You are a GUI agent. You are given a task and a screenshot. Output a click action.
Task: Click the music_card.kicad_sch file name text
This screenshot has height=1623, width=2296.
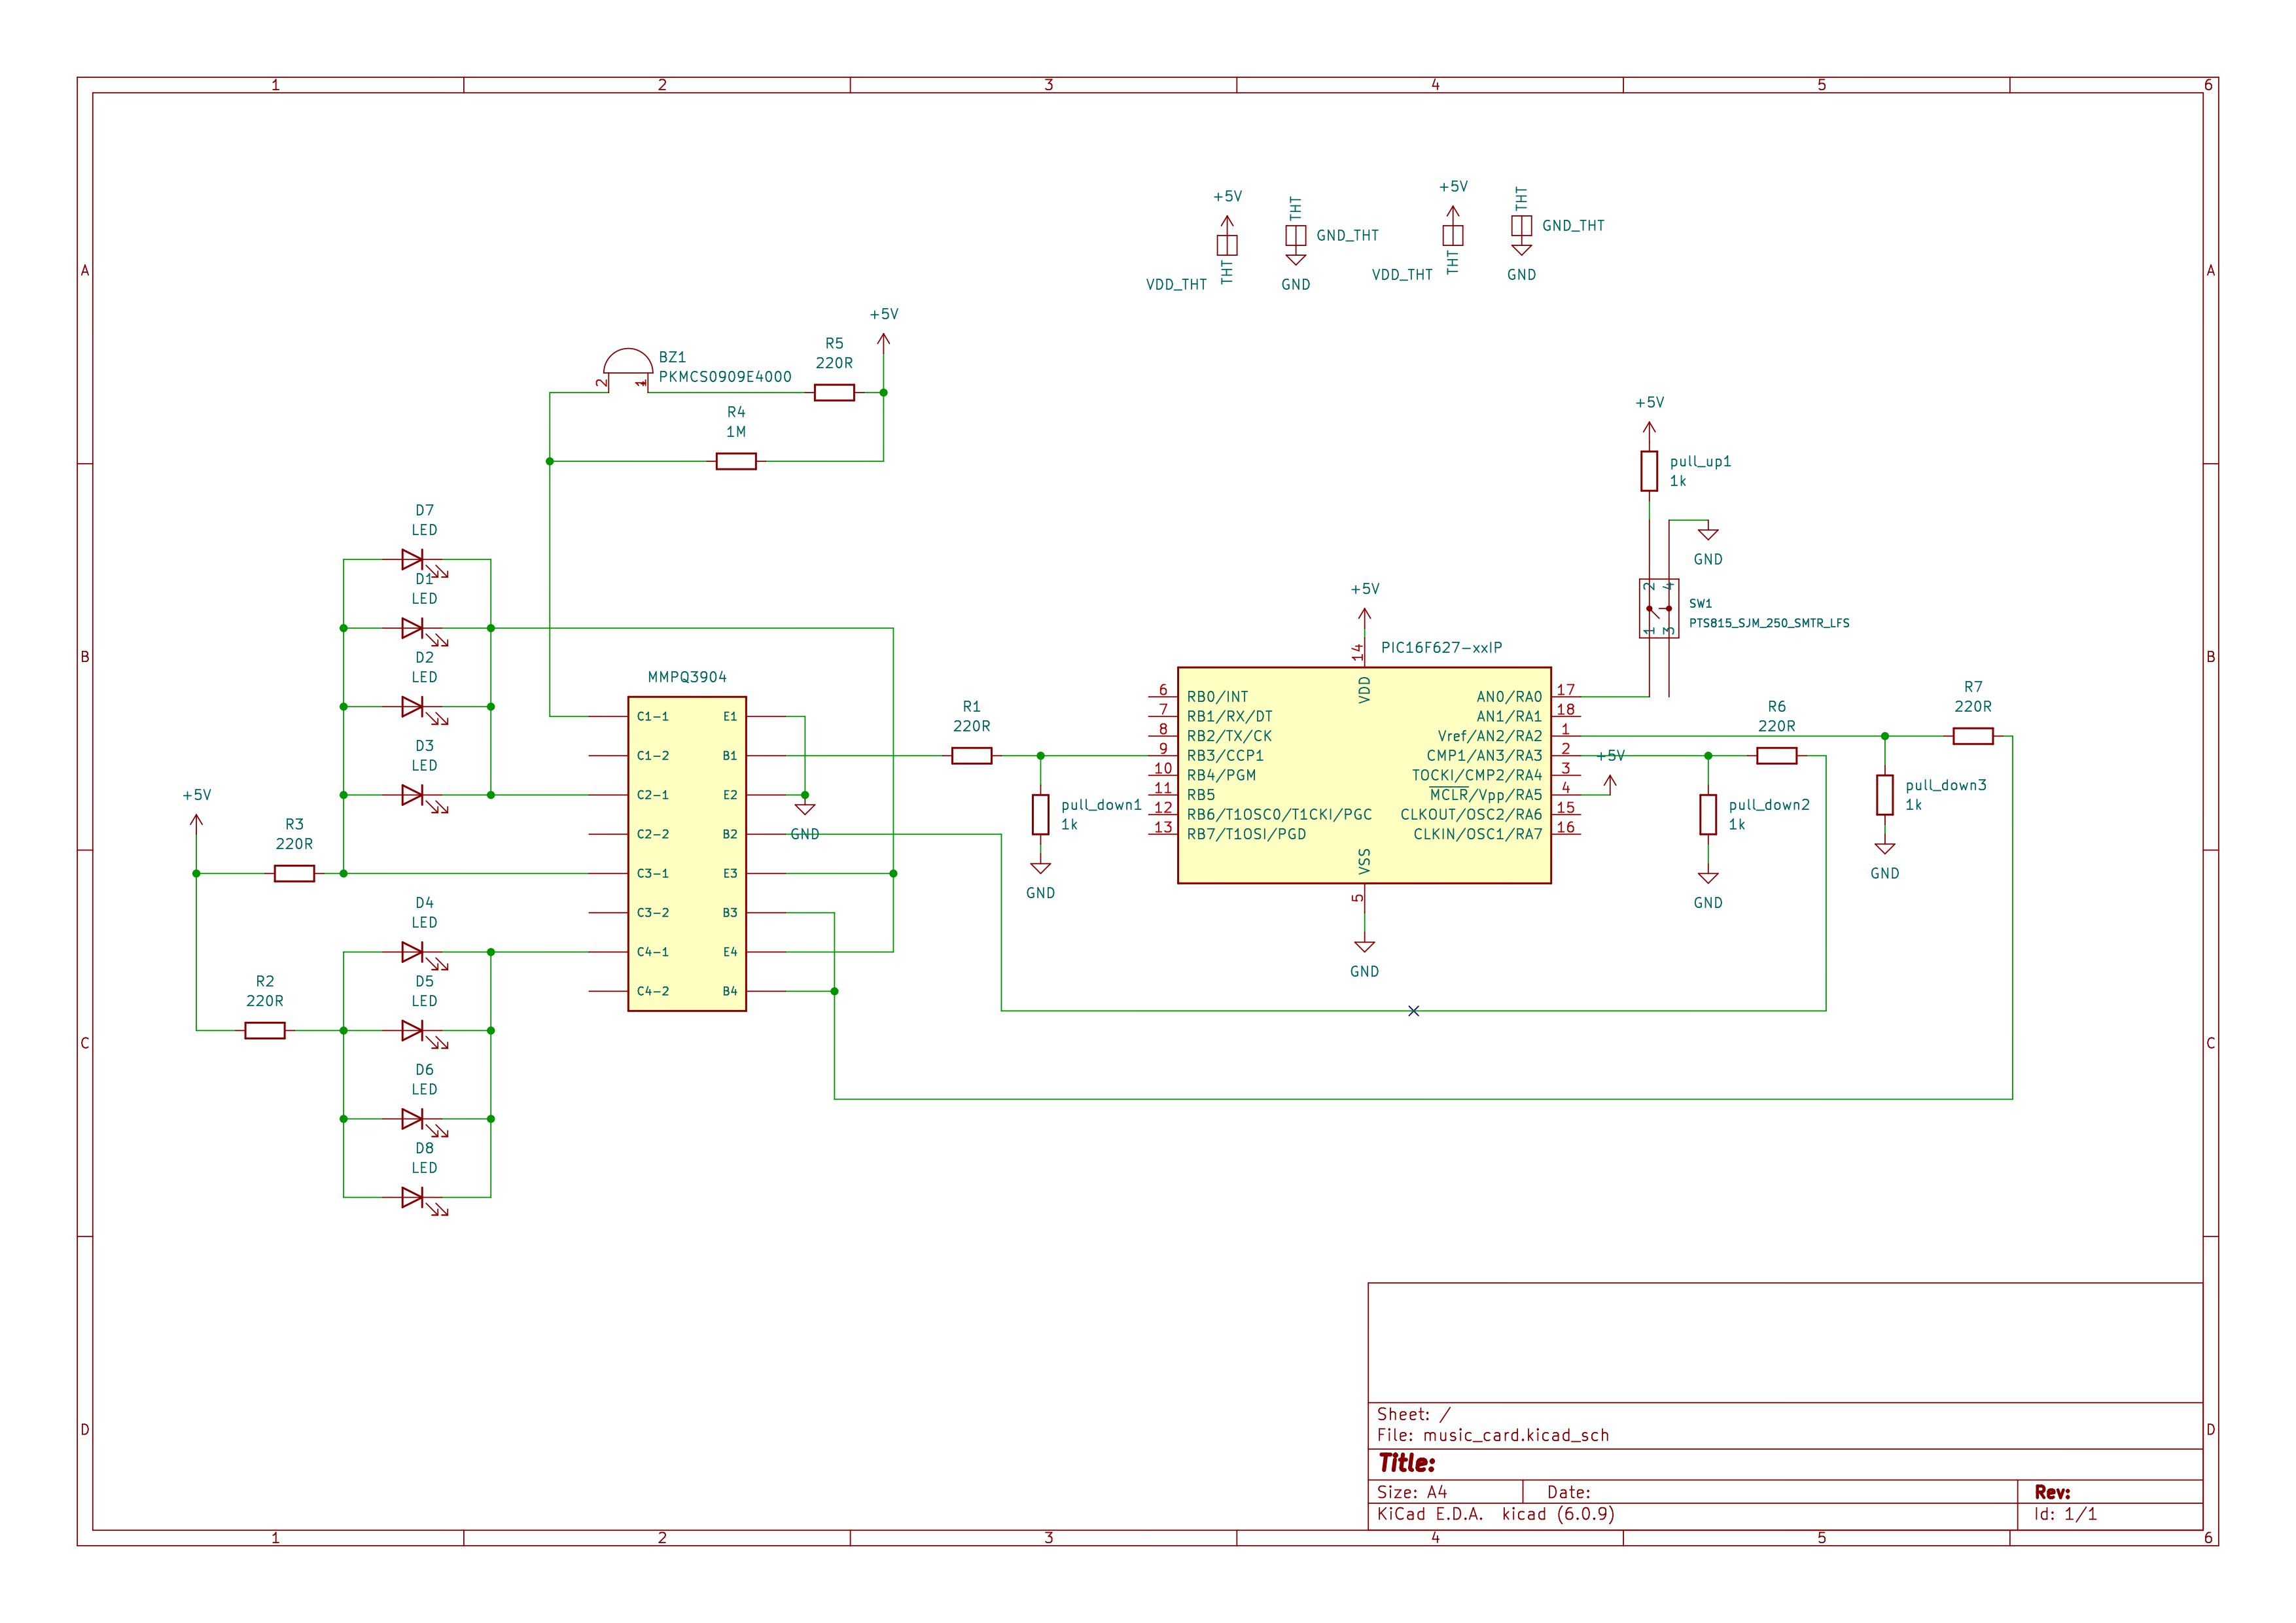(x=1516, y=1435)
